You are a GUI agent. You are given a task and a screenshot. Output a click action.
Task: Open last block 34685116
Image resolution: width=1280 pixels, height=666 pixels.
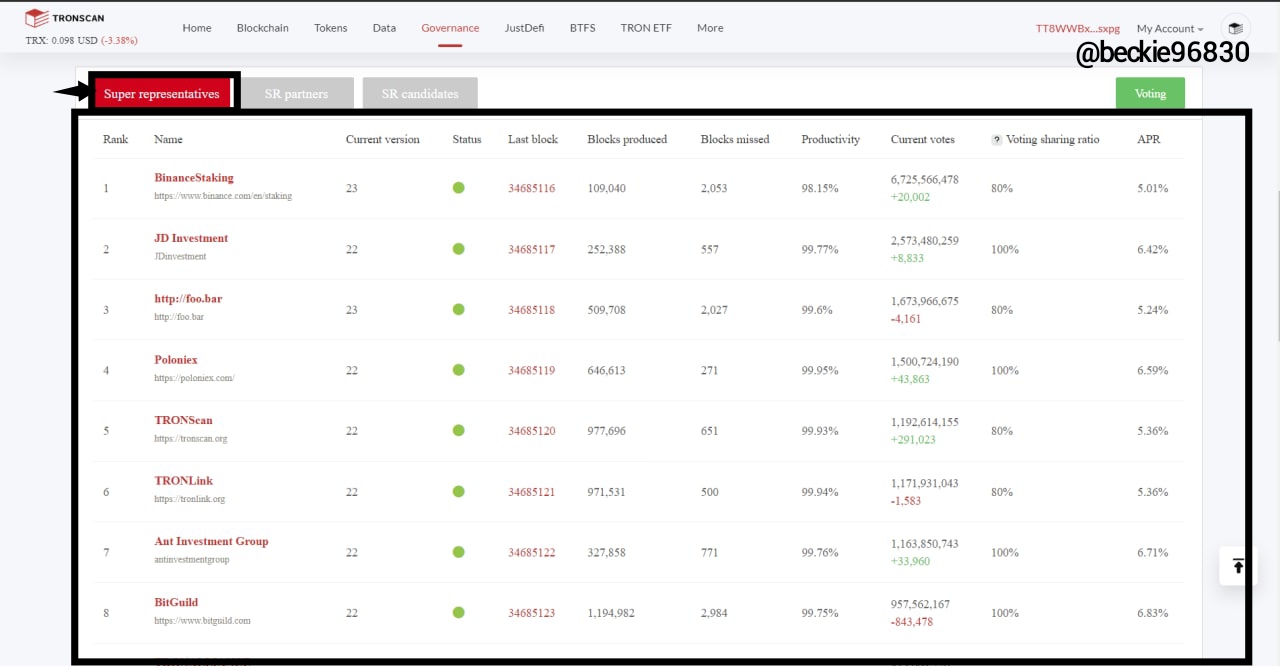pyautogui.click(x=531, y=188)
